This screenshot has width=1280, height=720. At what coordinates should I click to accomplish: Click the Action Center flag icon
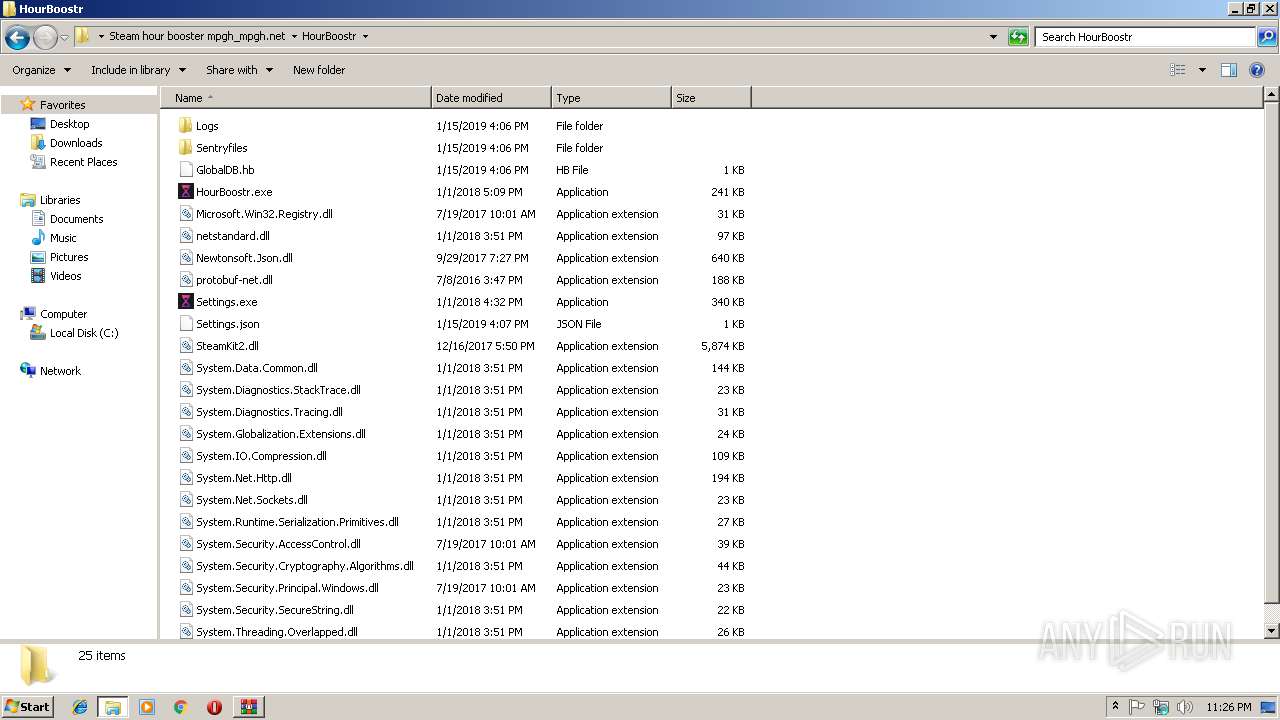pyautogui.click(x=1137, y=707)
